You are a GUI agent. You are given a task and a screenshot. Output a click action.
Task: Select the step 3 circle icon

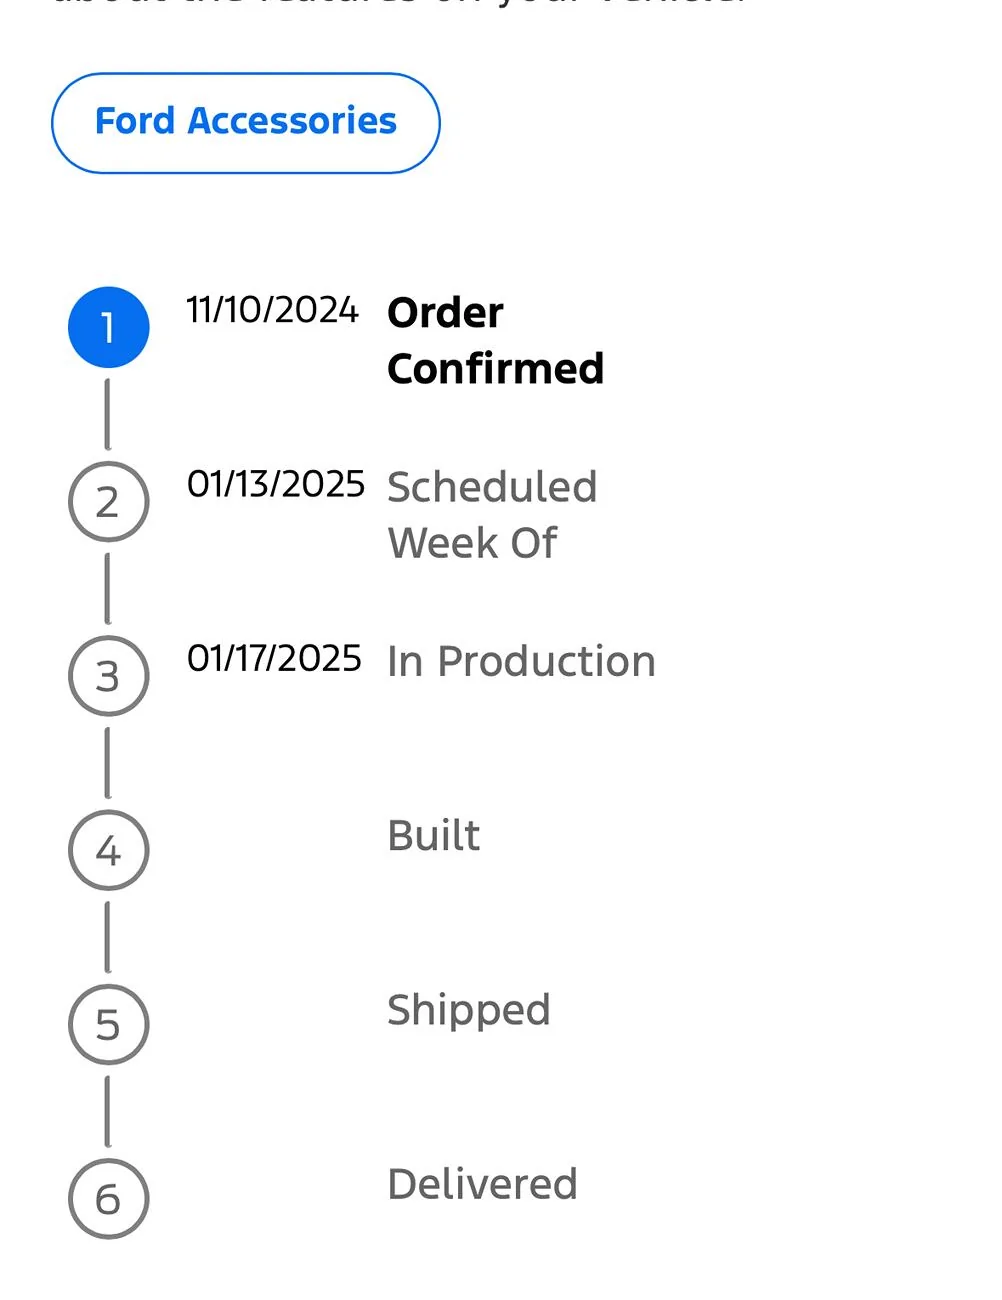click(x=108, y=676)
